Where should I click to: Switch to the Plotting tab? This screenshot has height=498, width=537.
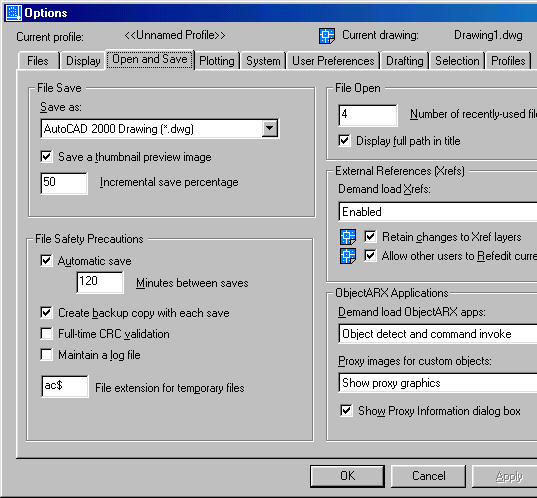tap(217, 61)
